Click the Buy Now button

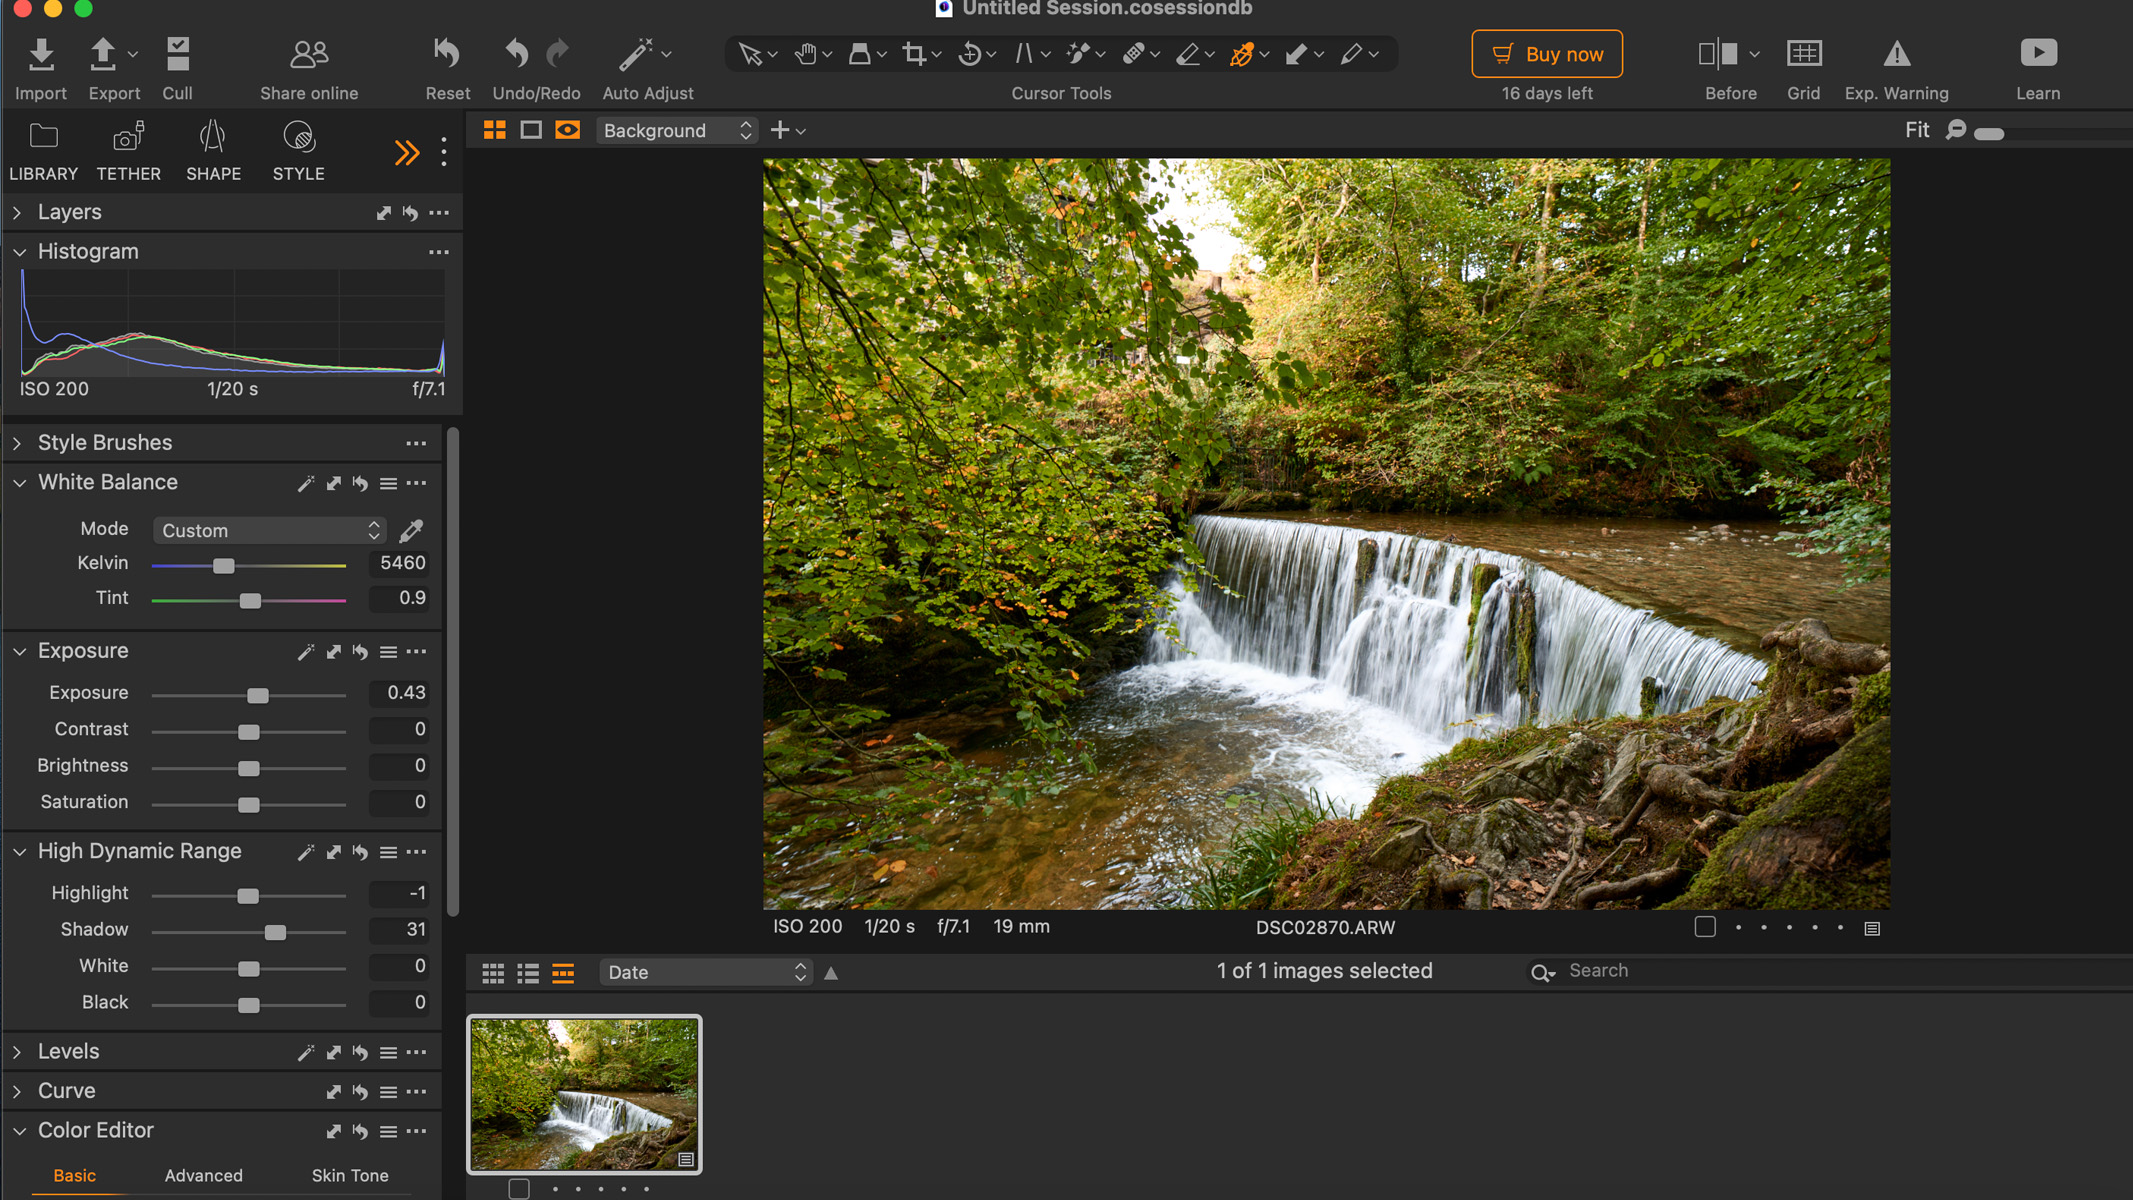pyautogui.click(x=1548, y=54)
